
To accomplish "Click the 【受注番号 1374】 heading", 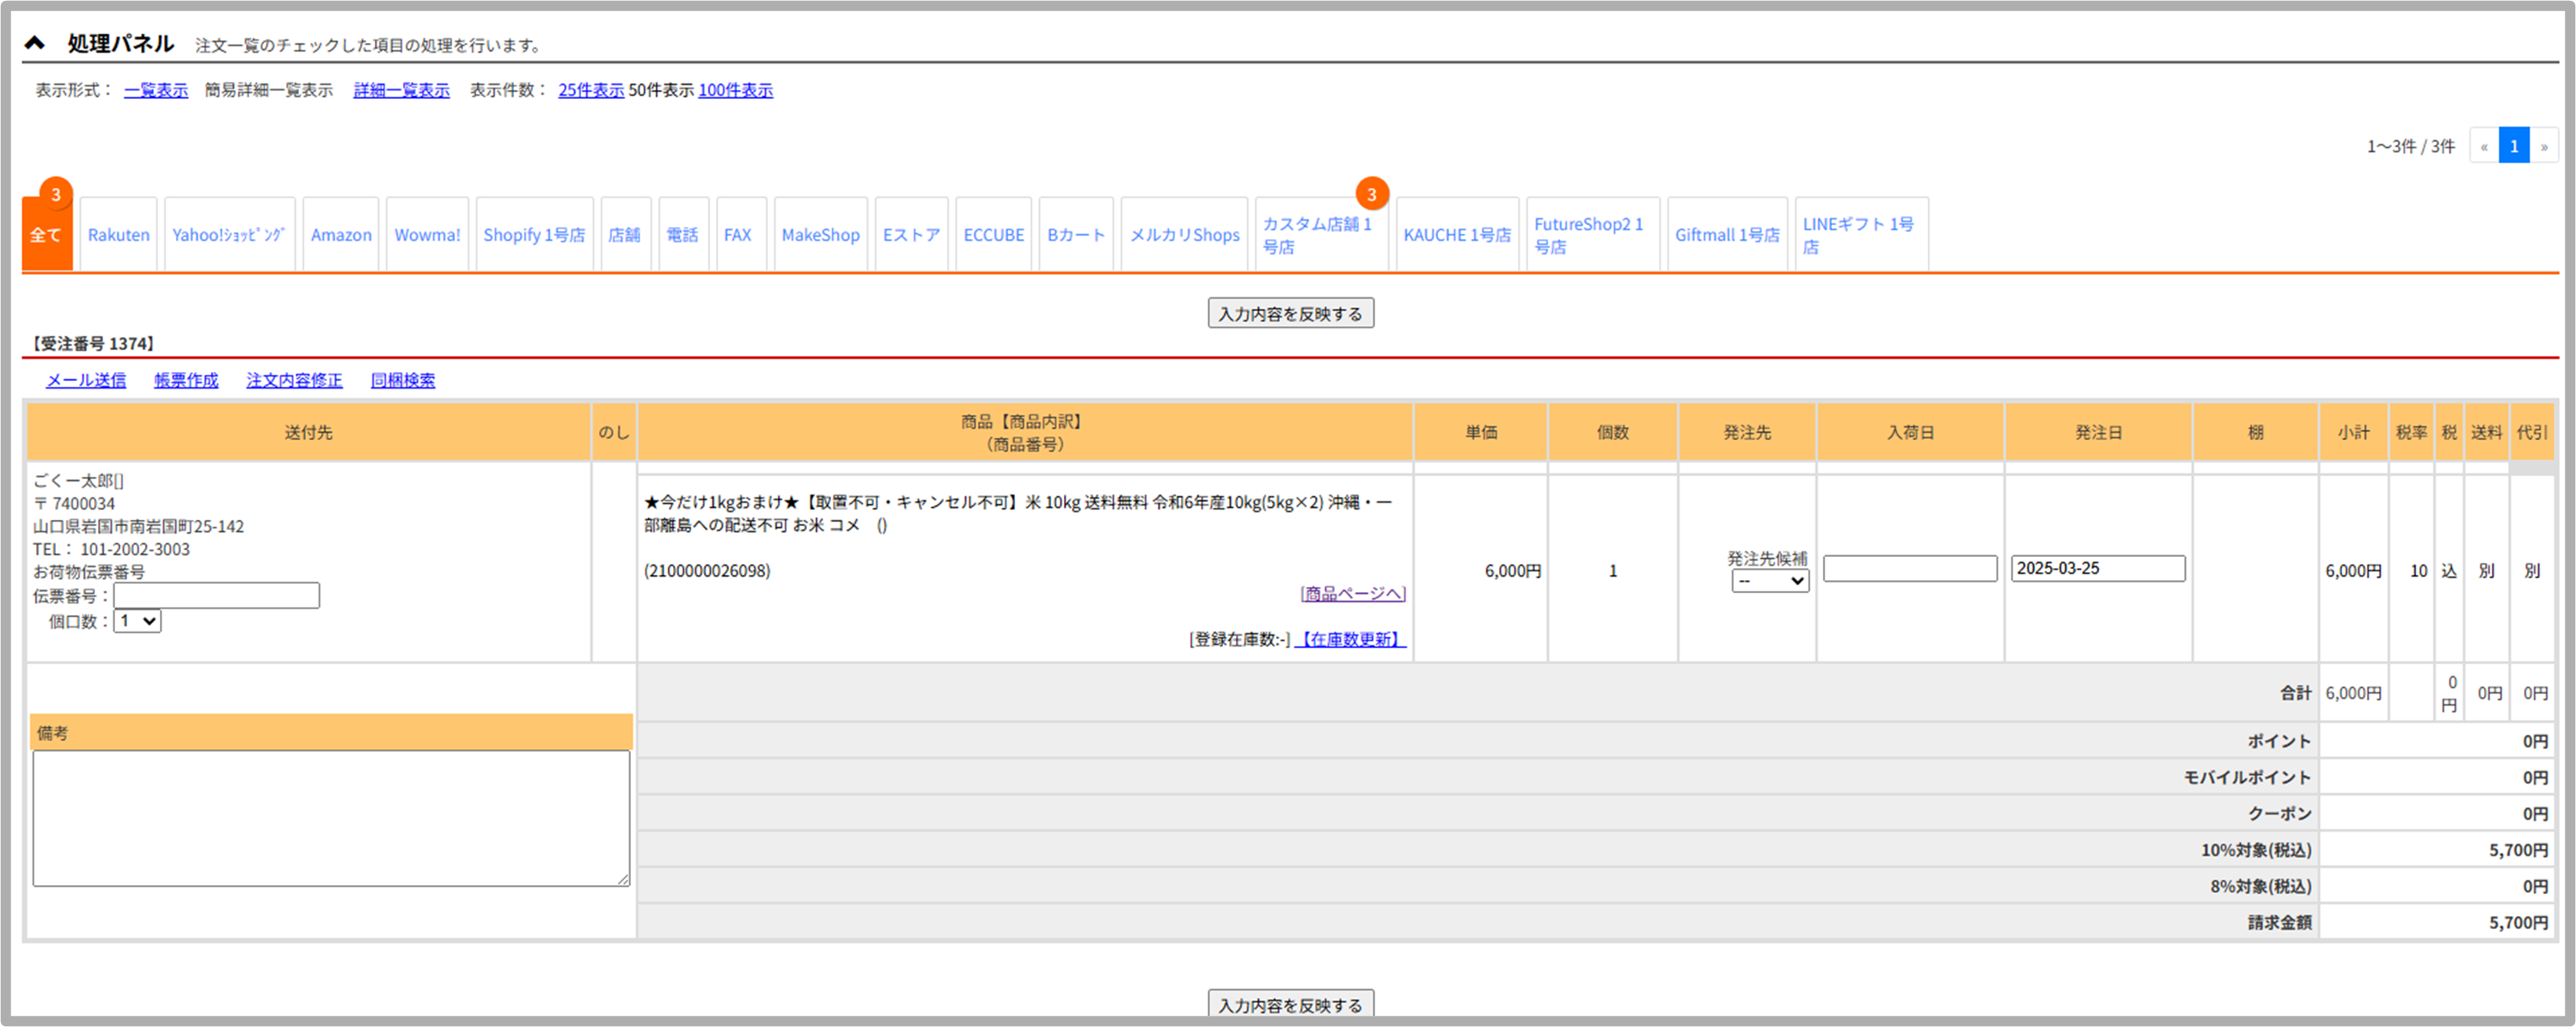I will click(93, 343).
